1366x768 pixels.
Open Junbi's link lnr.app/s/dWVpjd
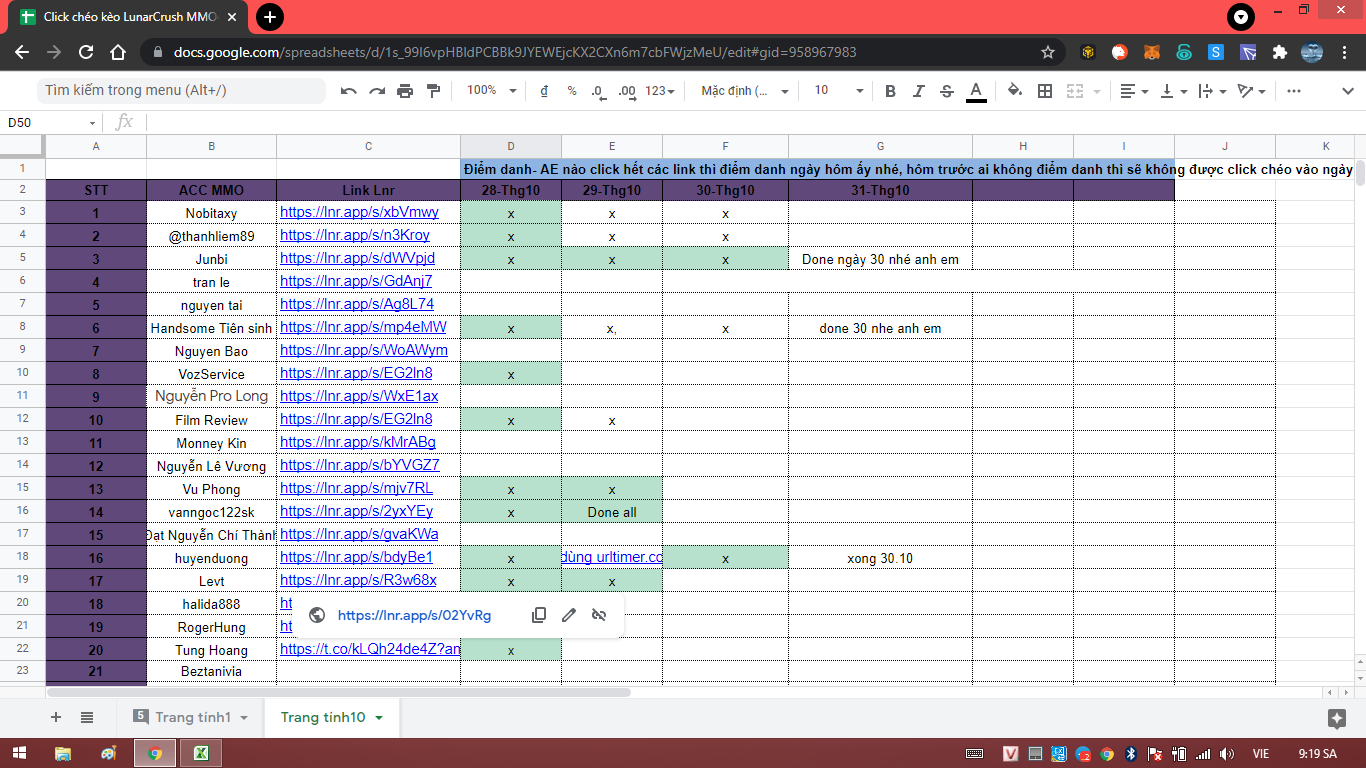click(357, 259)
